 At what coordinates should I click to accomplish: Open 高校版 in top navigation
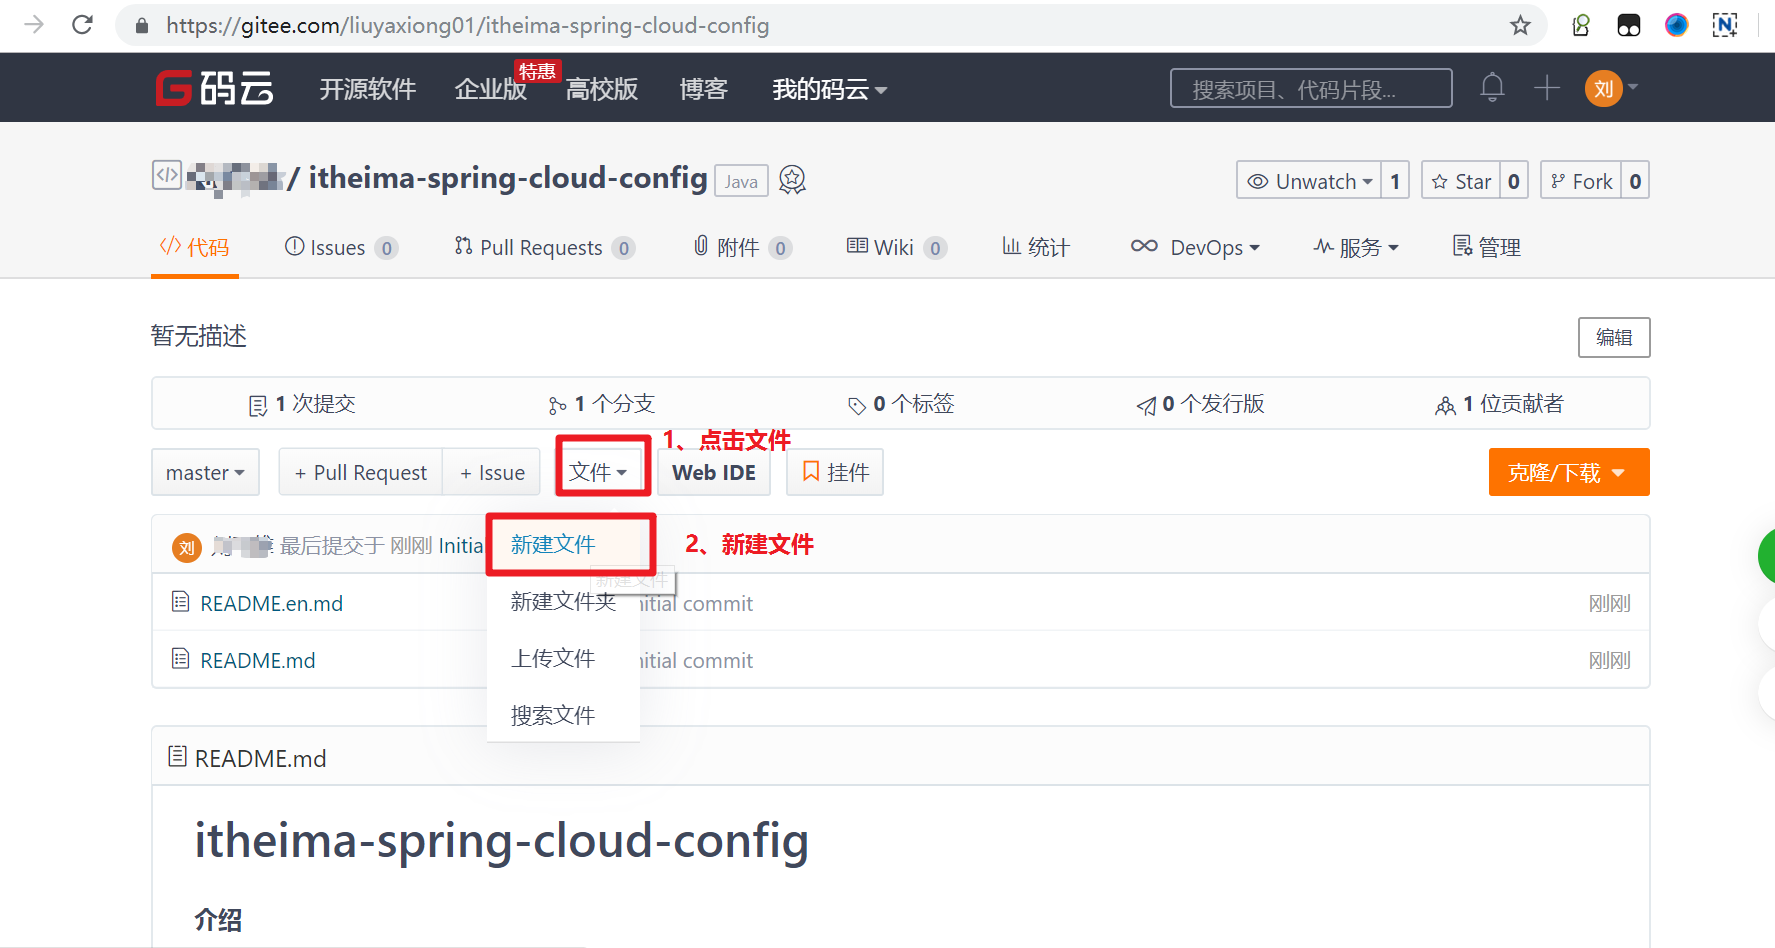602,90
